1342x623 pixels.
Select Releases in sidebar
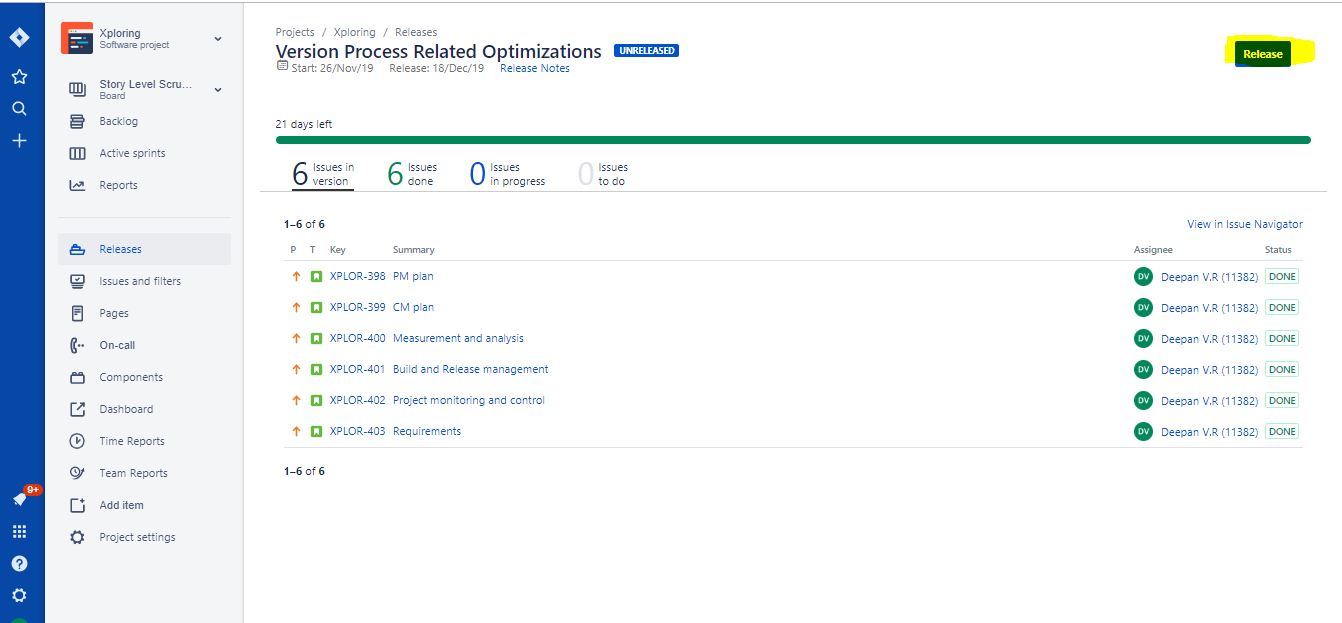(x=144, y=249)
